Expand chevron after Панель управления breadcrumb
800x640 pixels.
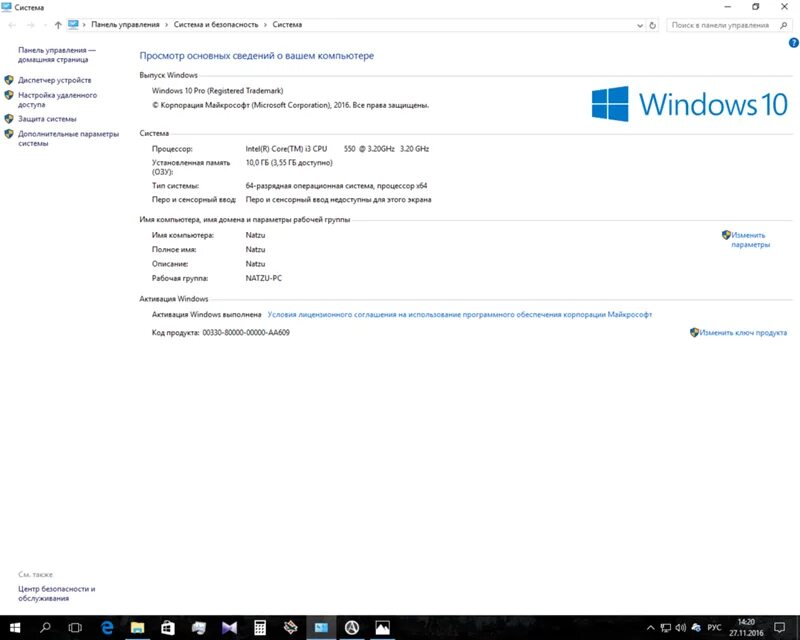(166, 25)
